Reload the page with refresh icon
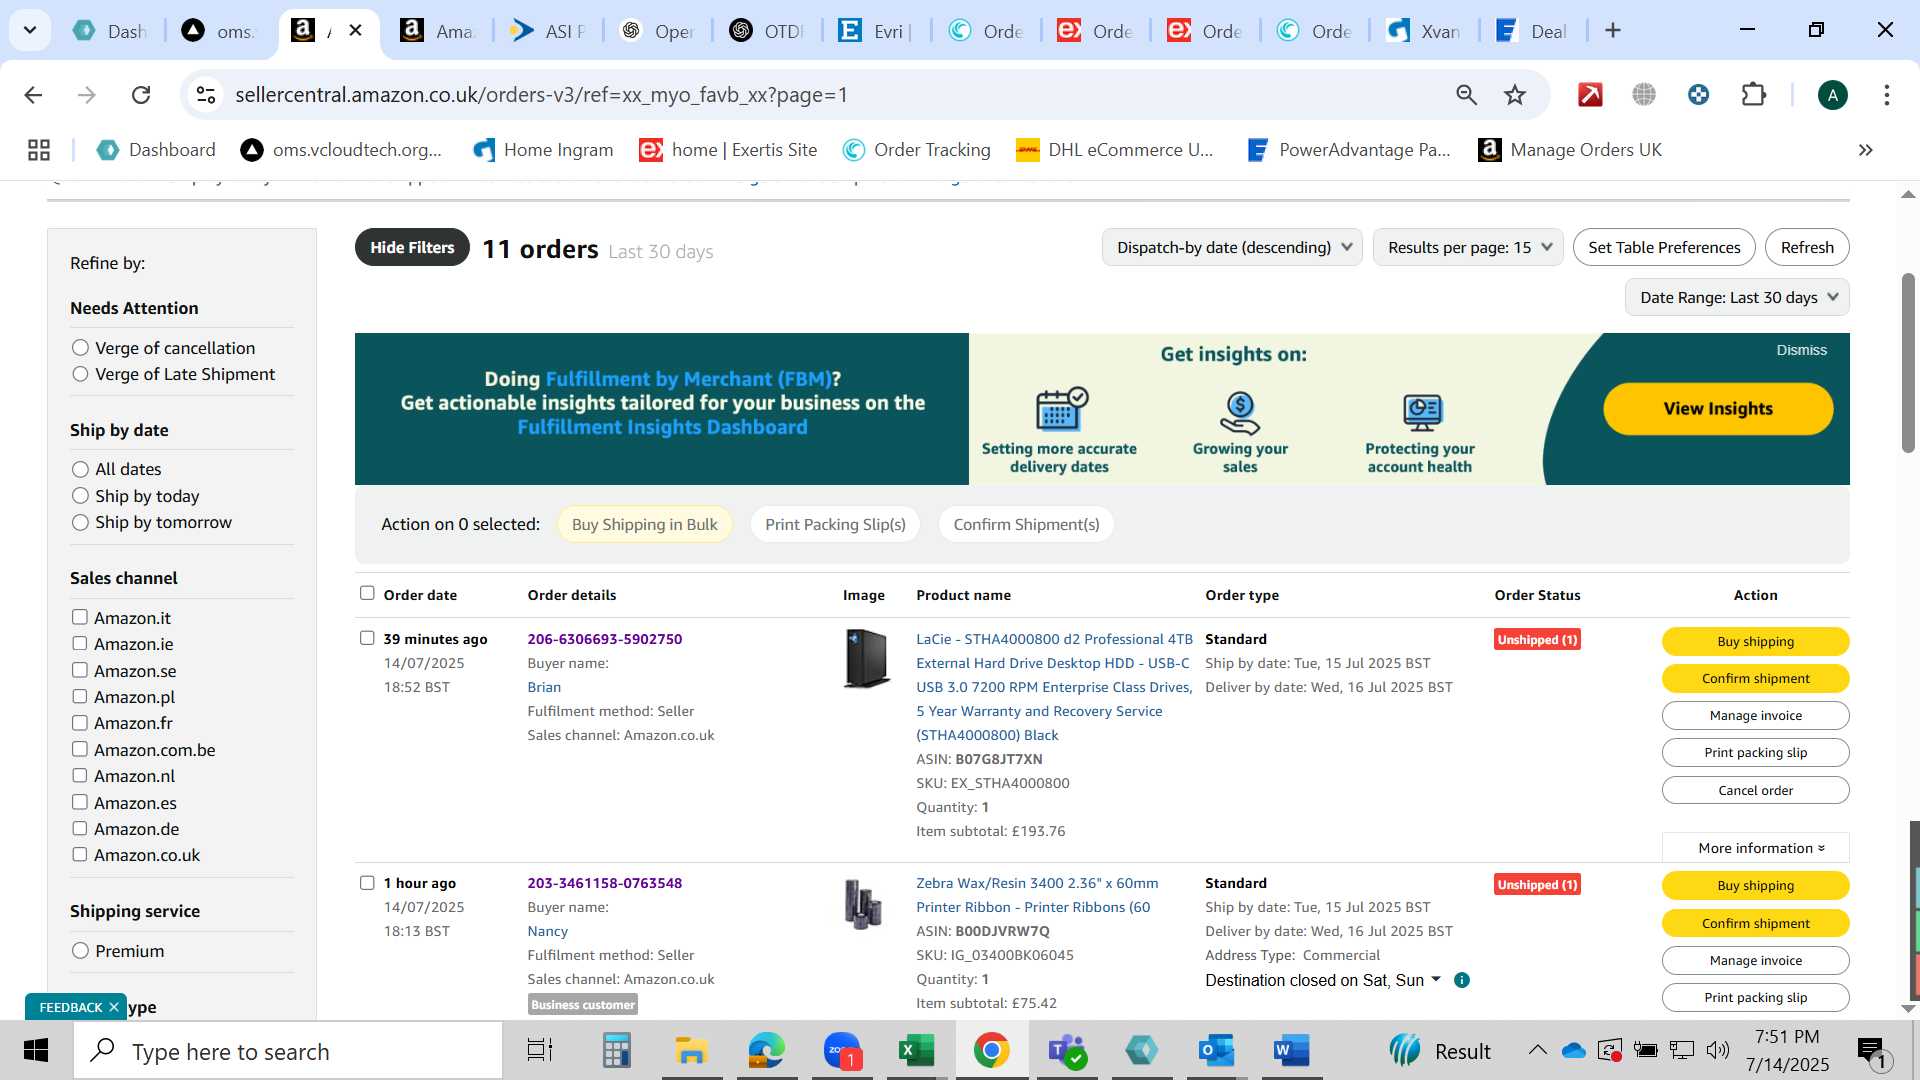 coord(141,95)
